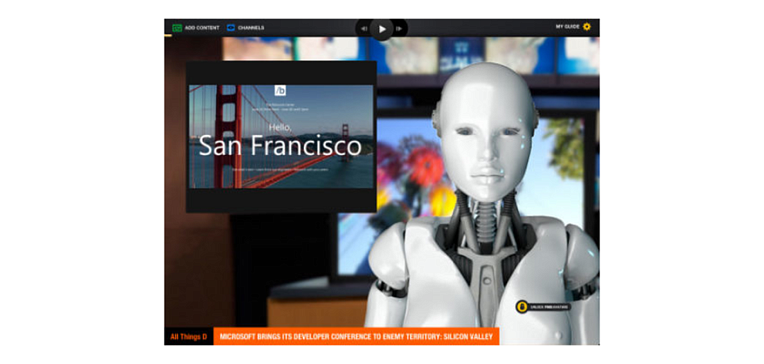
Task: Open the yellow My Guide gear icon
Action: [587, 27]
